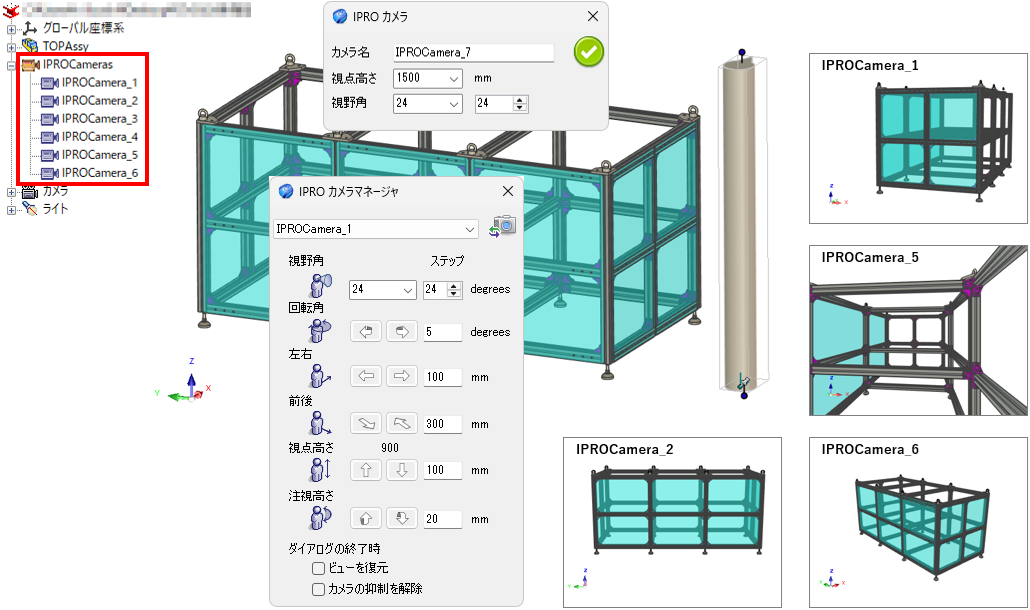Close the IPRO カメラマネージャ dialog
Viewport: 1030px width, 610px height.
click(x=508, y=191)
